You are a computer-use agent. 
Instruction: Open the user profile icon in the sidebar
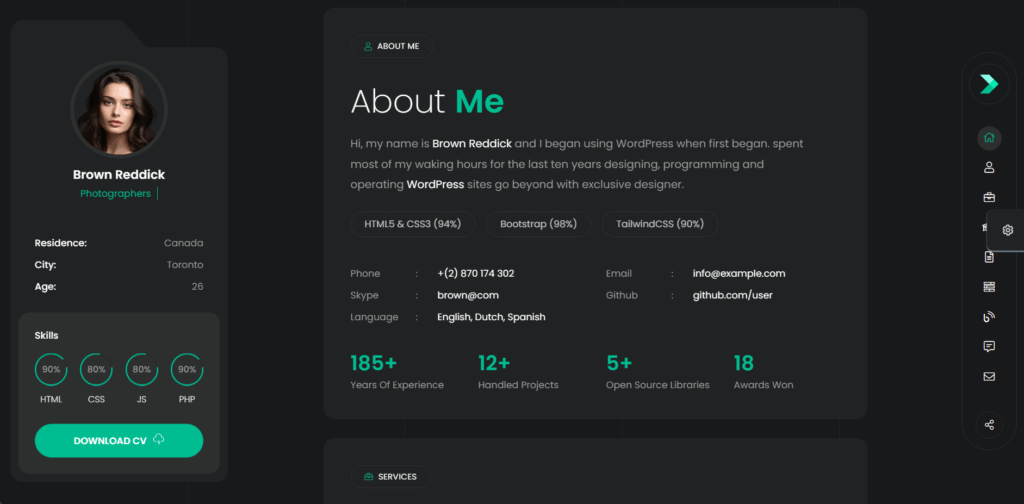coord(989,167)
